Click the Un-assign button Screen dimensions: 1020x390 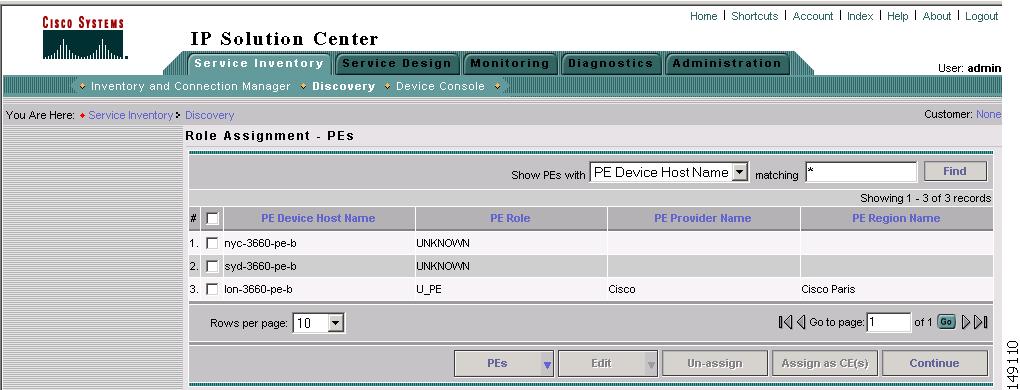point(715,363)
